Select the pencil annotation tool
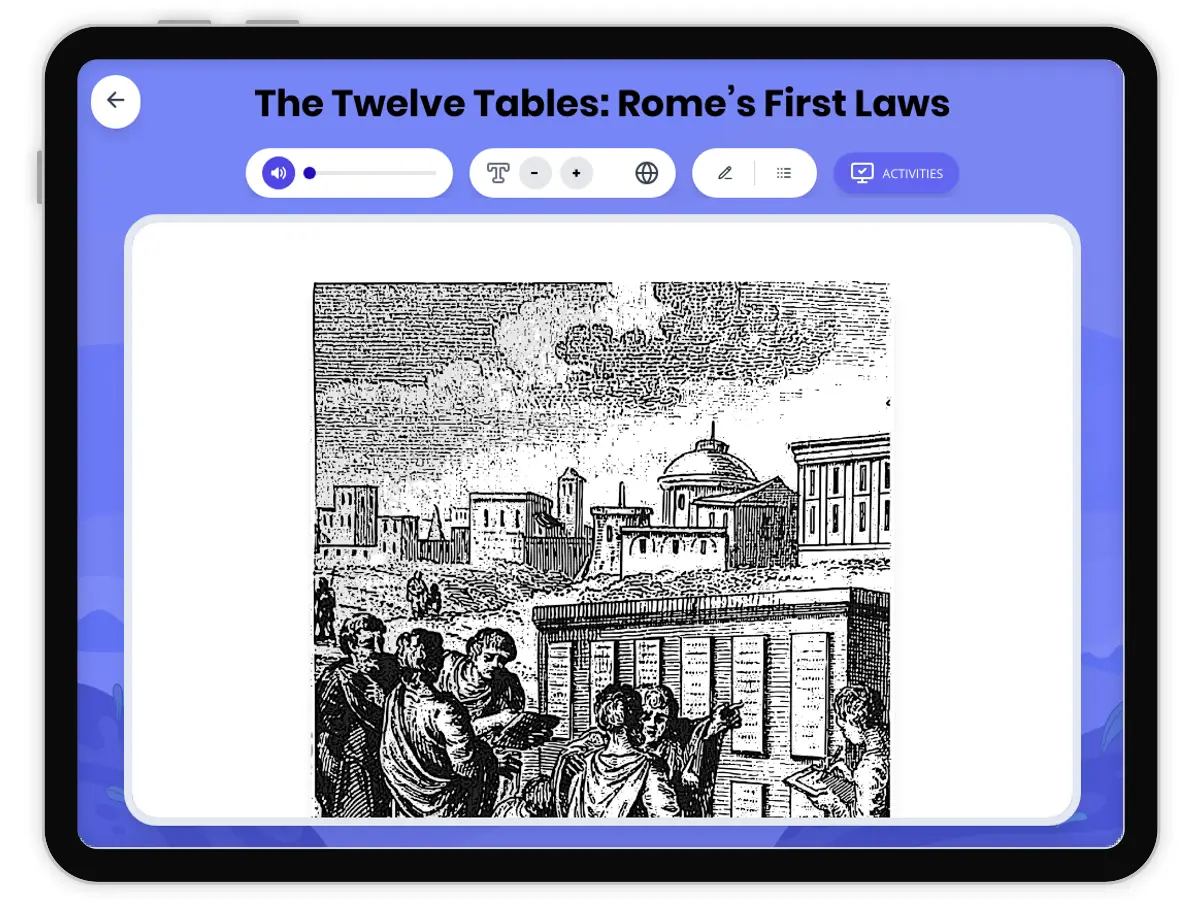This screenshot has width=1200, height=906. point(725,173)
